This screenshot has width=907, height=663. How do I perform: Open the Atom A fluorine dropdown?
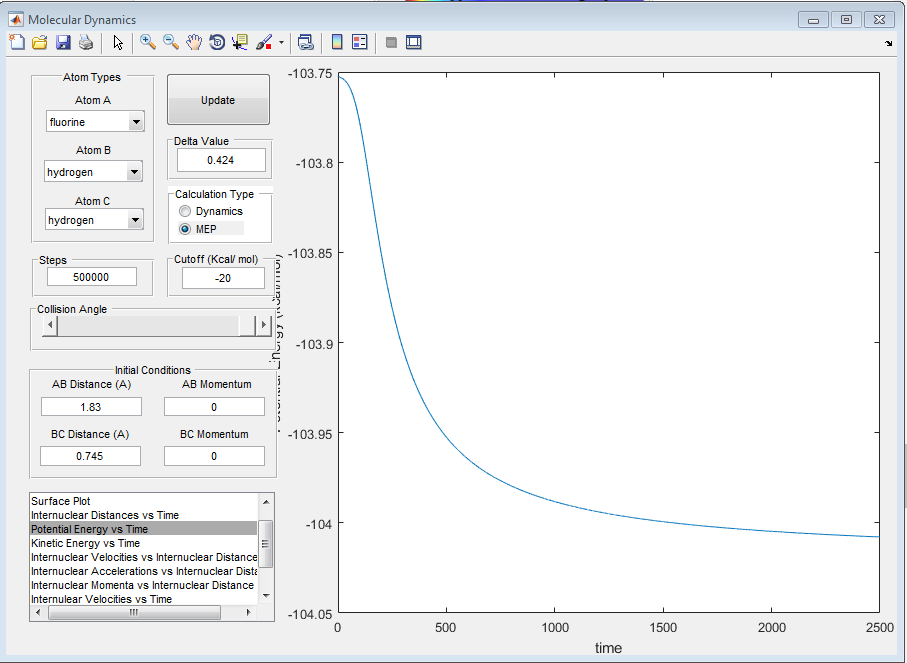[x=135, y=122]
